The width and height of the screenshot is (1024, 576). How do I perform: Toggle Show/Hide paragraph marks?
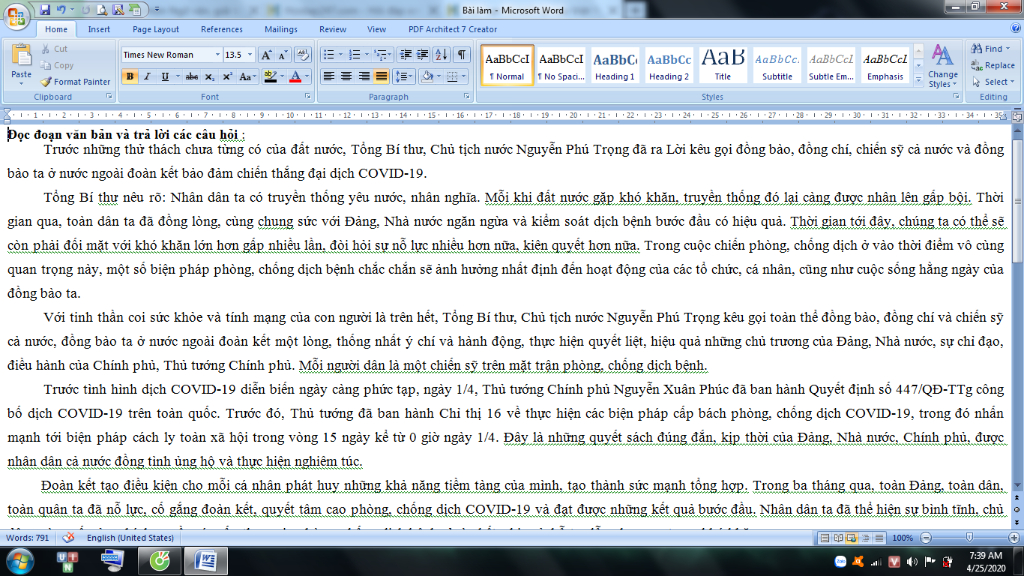pyautogui.click(x=462, y=55)
